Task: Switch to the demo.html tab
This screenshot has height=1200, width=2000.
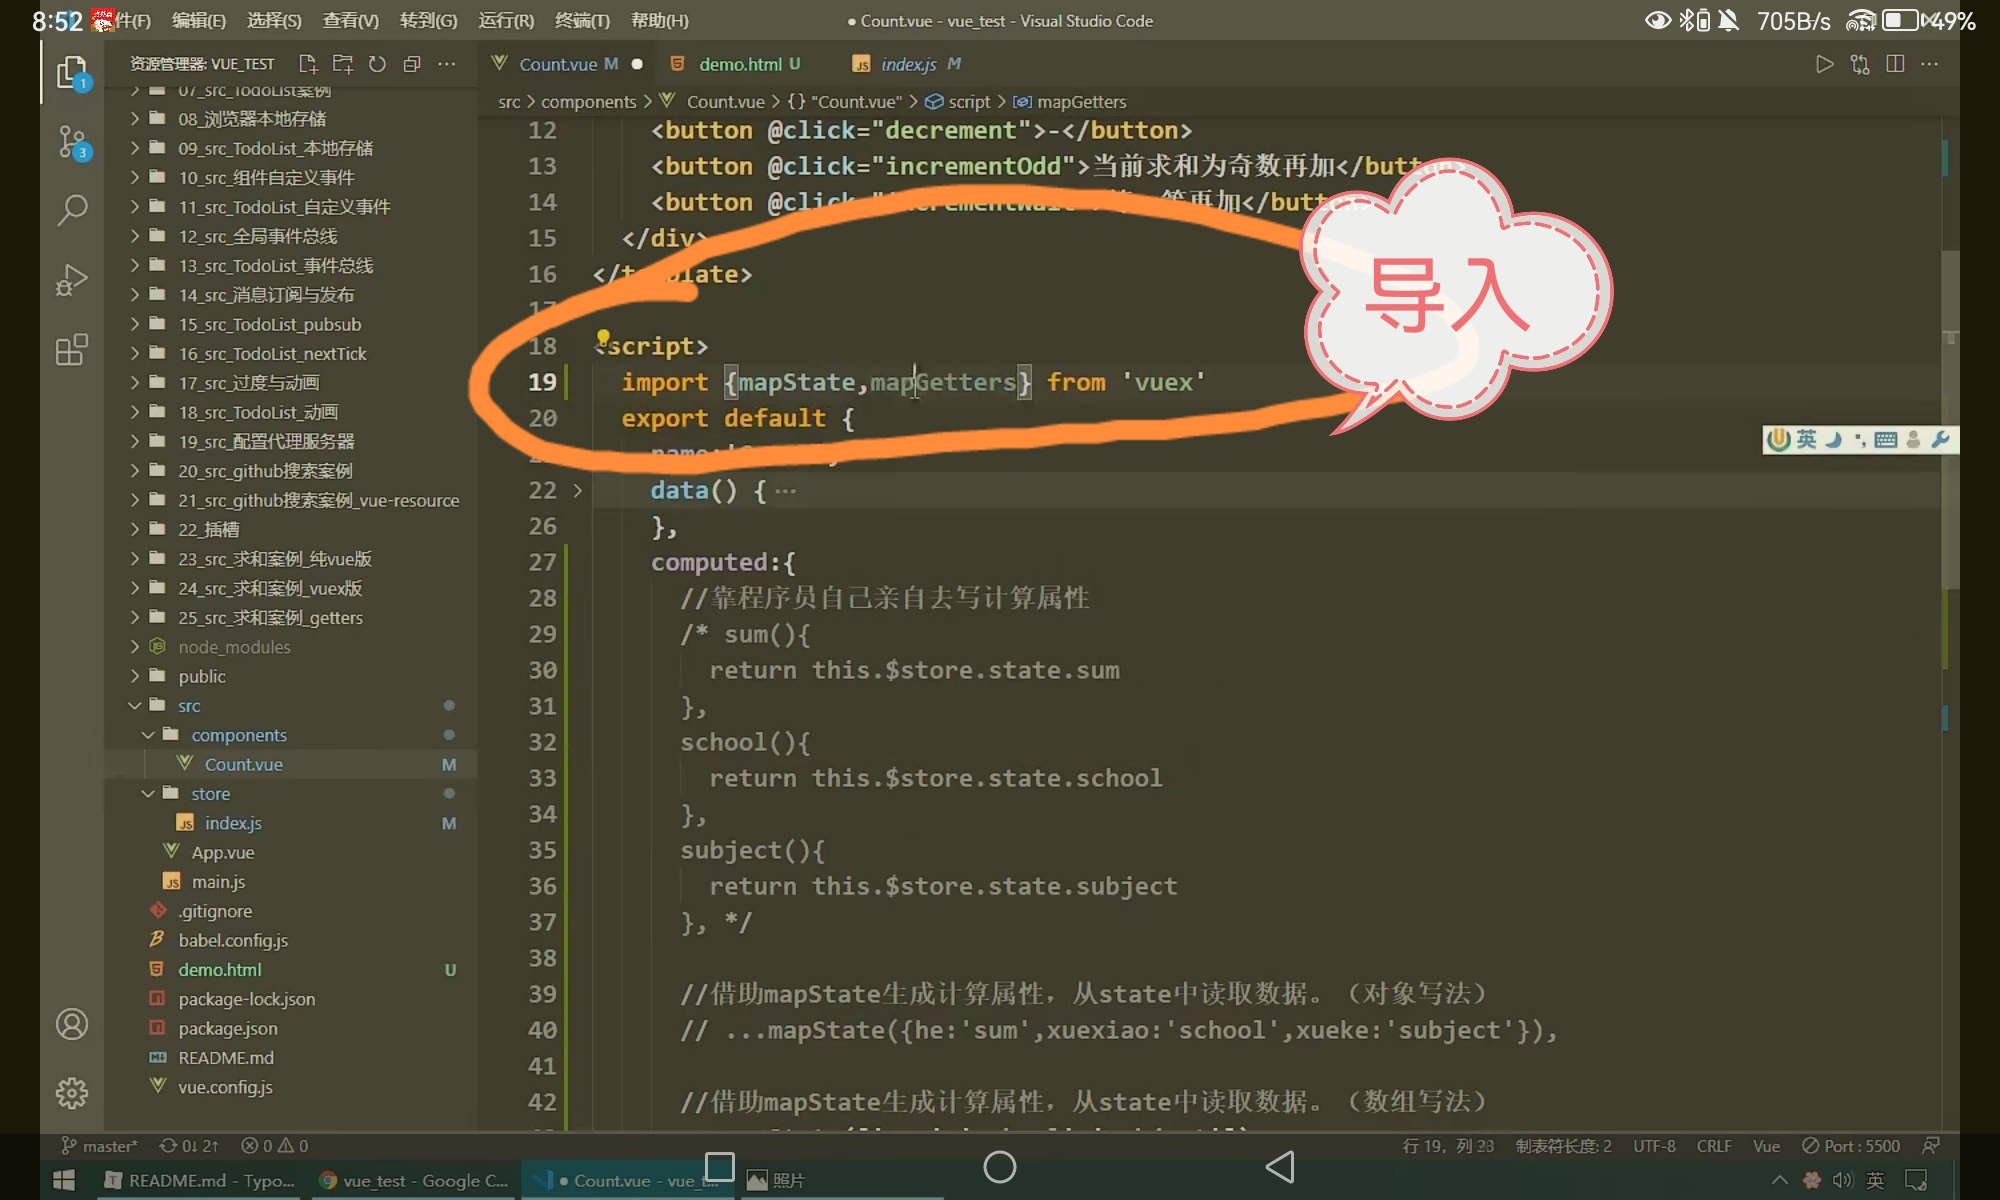Action: [739, 64]
